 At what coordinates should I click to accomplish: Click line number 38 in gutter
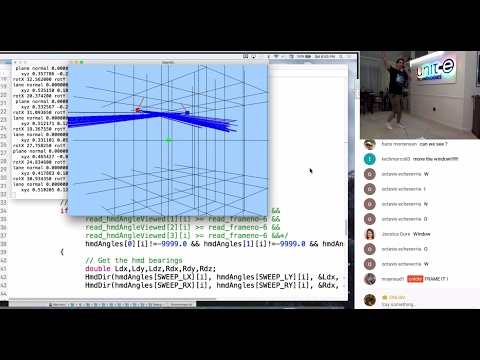click(3, 244)
